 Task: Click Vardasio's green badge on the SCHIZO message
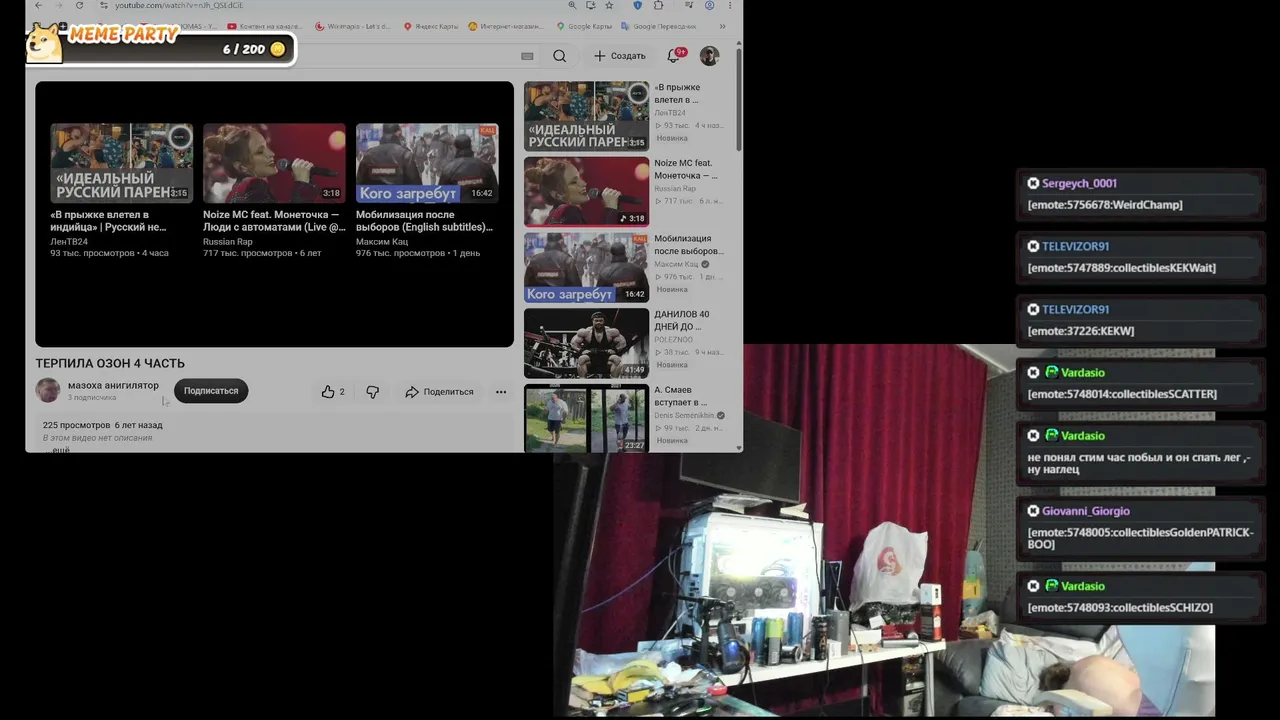pos(1051,586)
